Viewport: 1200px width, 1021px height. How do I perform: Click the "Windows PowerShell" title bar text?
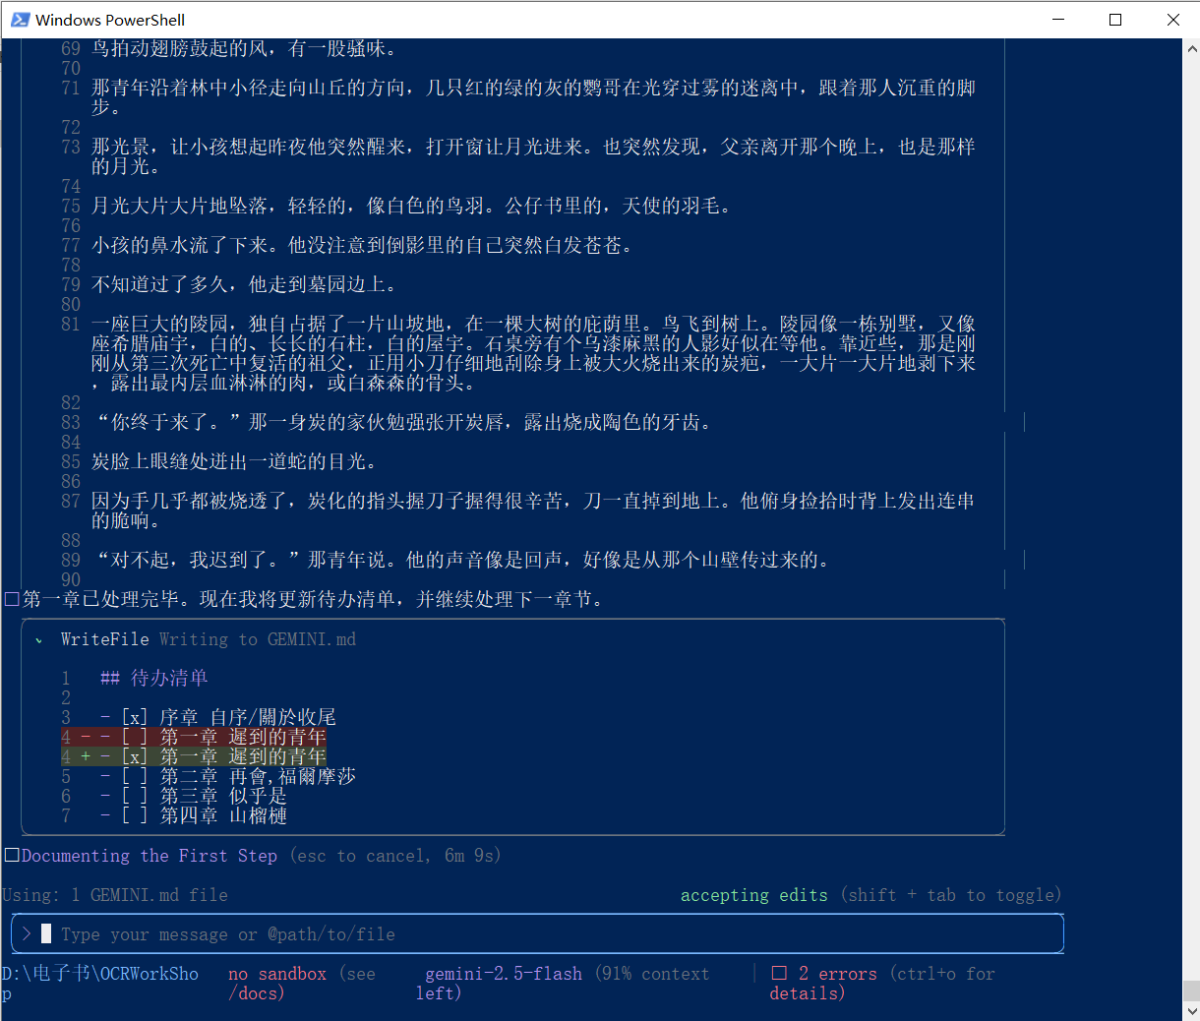(110, 19)
